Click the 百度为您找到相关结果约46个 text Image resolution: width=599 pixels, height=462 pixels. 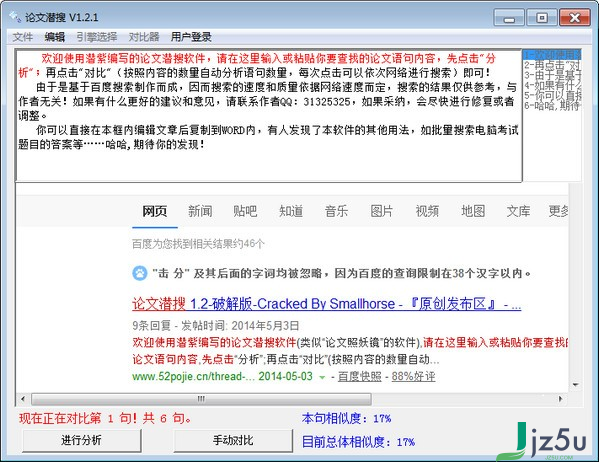point(198,244)
